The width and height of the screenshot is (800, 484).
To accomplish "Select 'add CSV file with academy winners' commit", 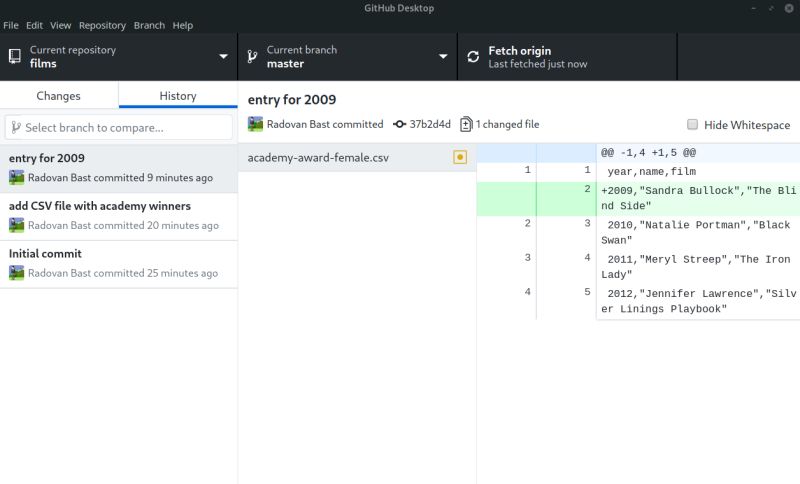I will point(118,216).
